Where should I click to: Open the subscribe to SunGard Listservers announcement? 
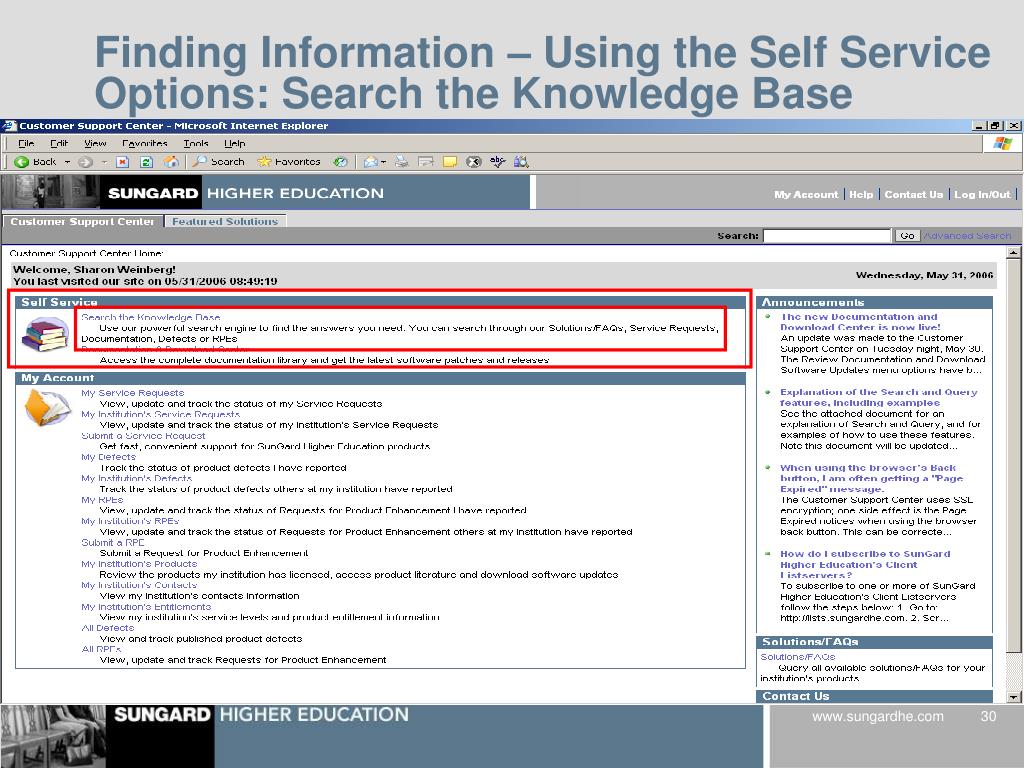click(865, 564)
